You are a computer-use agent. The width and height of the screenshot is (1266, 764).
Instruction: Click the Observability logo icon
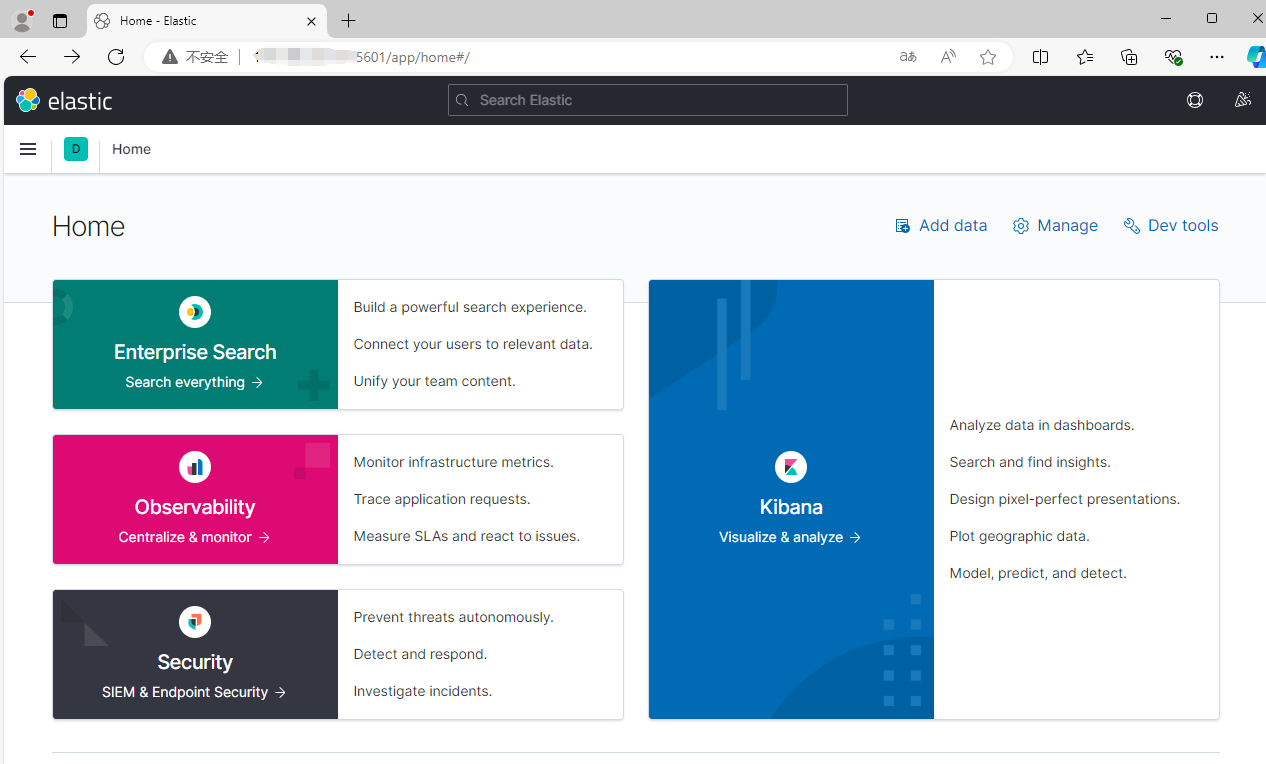pos(195,467)
